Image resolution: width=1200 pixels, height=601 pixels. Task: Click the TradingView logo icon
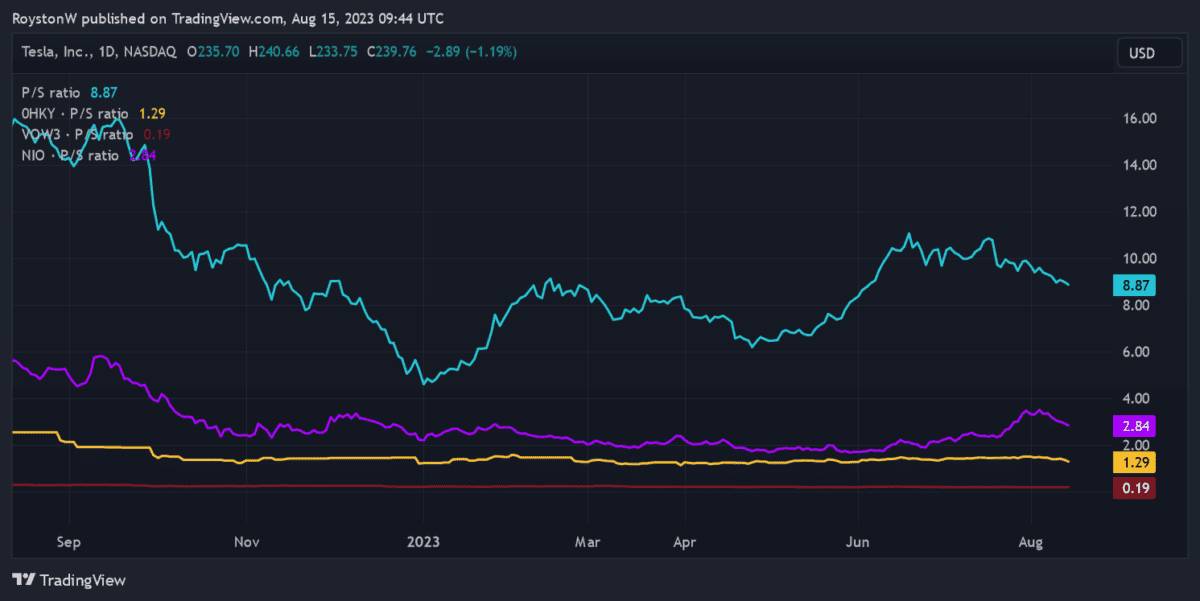tap(24, 580)
